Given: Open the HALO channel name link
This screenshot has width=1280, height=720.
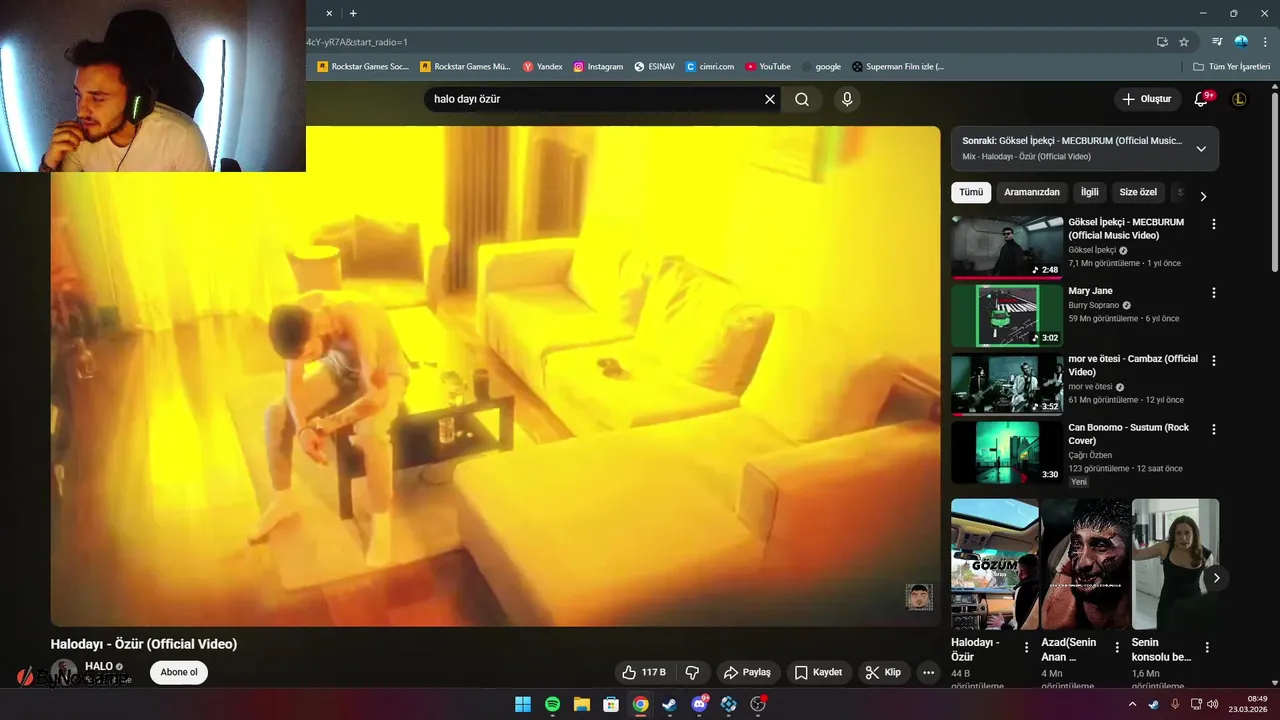Looking at the screenshot, I should 99,666.
